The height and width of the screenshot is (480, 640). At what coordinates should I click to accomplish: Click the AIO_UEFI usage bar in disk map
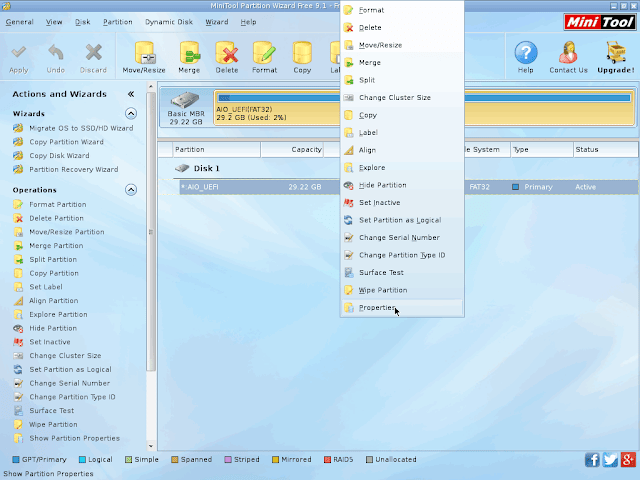(424, 98)
